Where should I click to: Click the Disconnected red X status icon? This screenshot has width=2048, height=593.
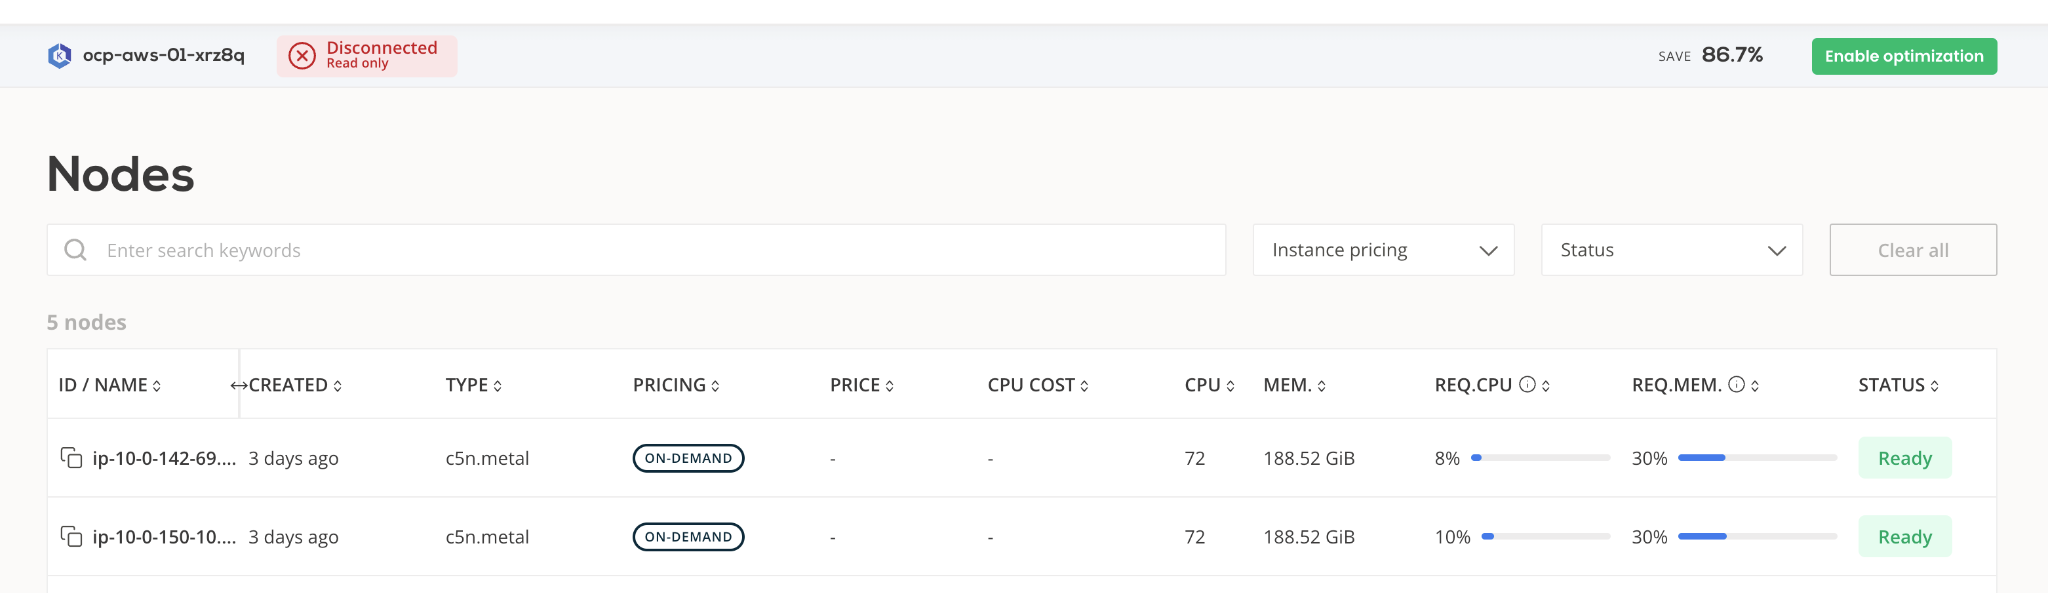(x=302, y=56)
